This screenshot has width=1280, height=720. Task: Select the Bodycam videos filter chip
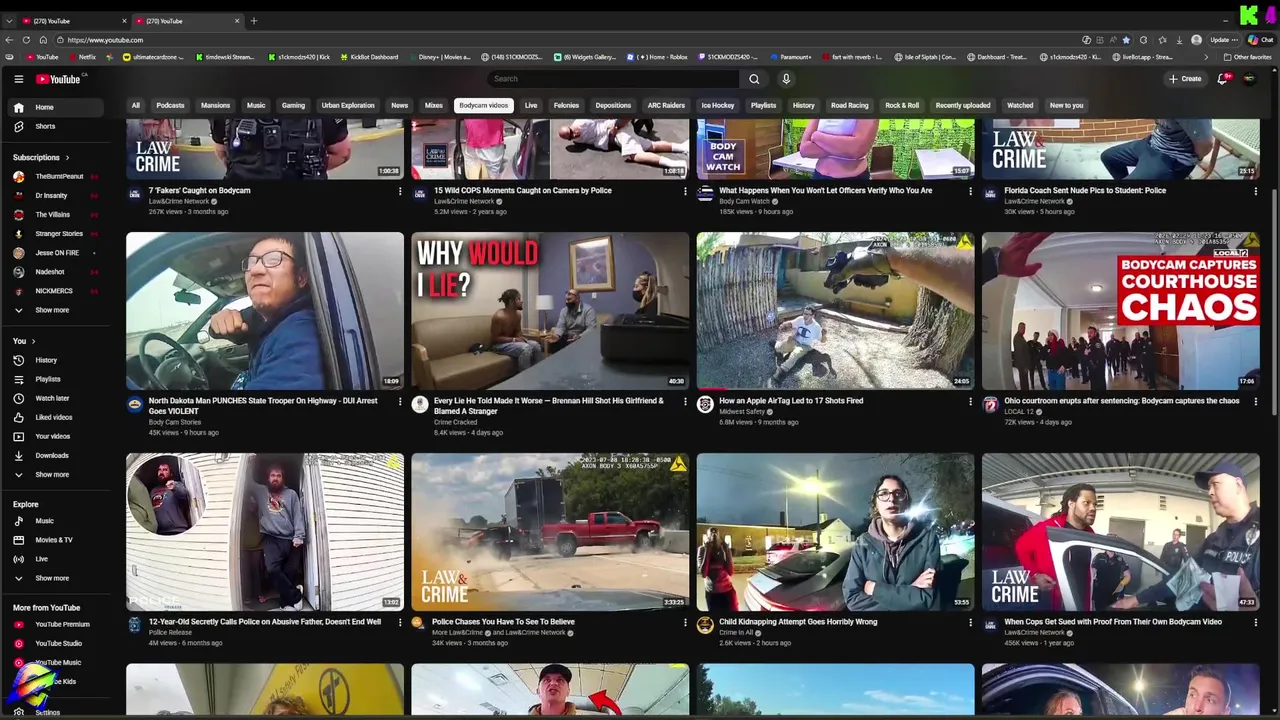(484, 105)
